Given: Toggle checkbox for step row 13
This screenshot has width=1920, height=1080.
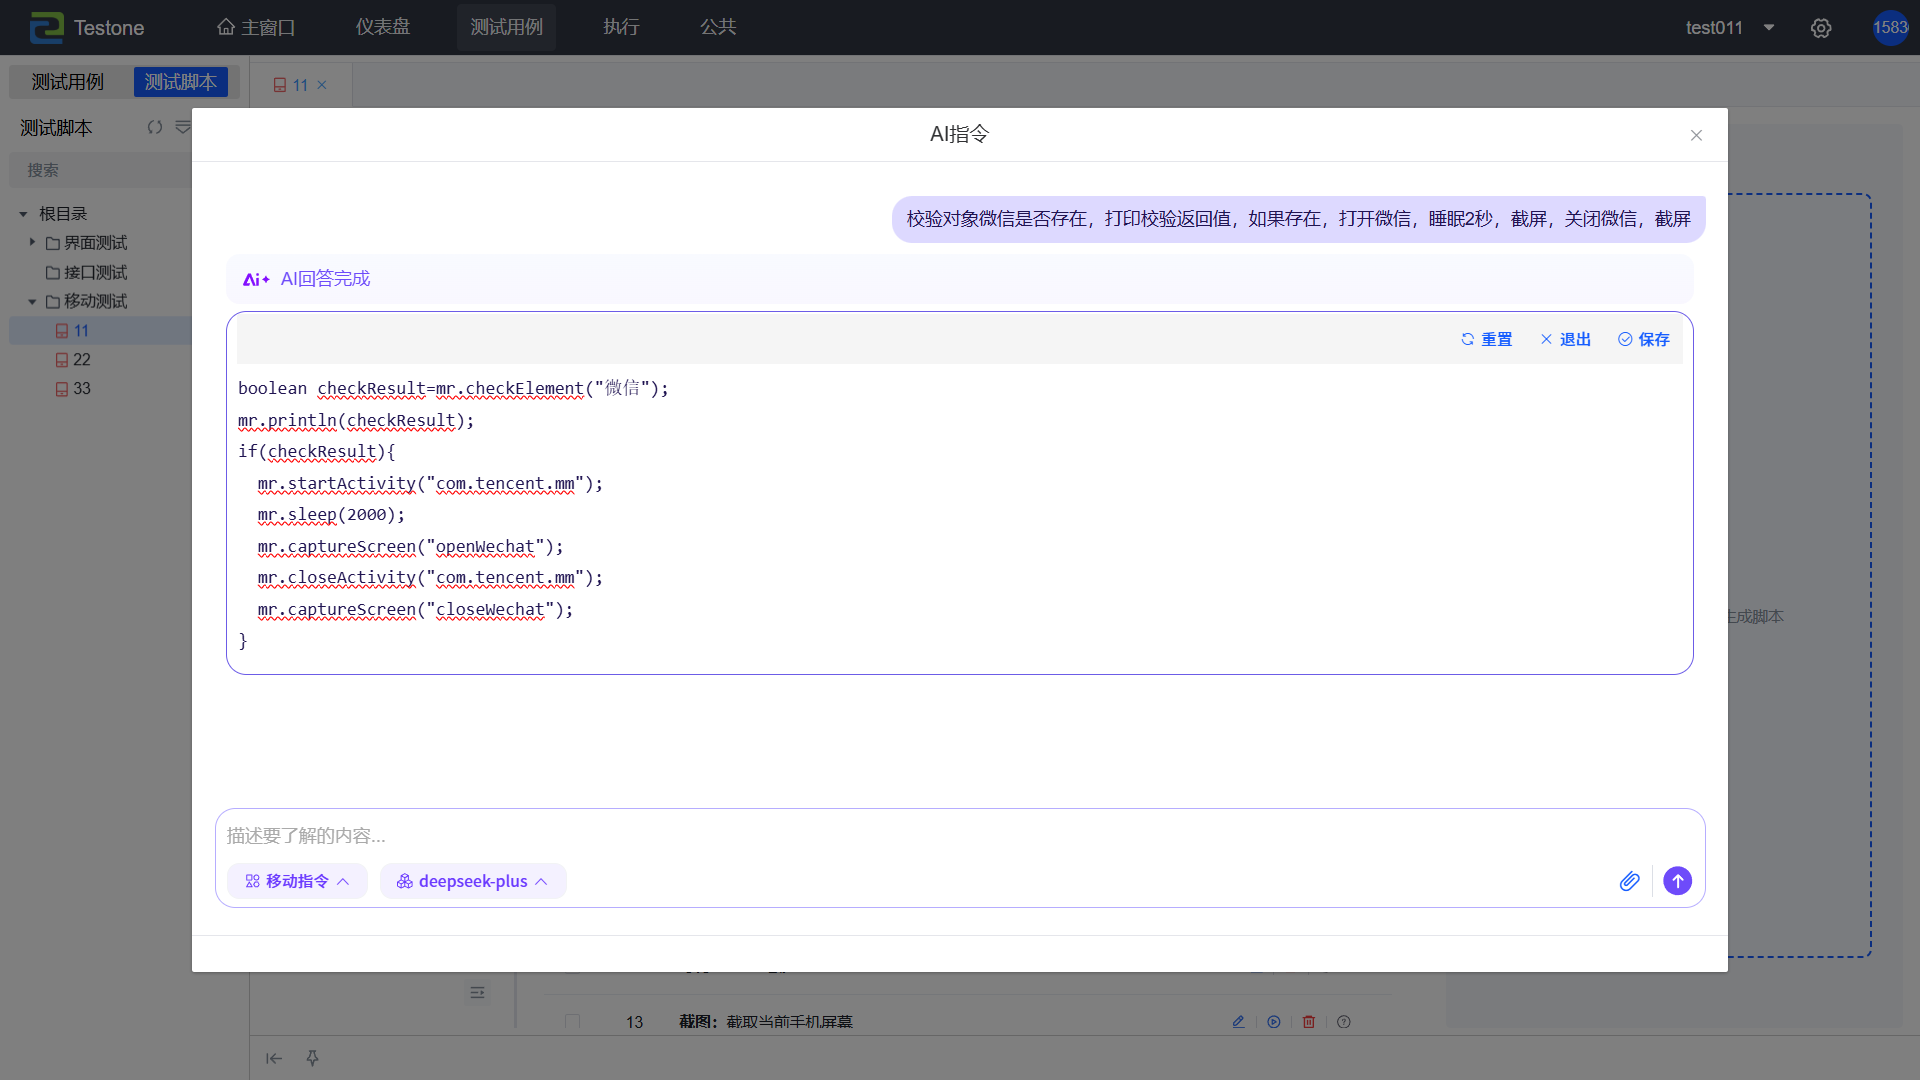Looking at the screenshot, I should pyautogui.click(x=572, y=1021).
